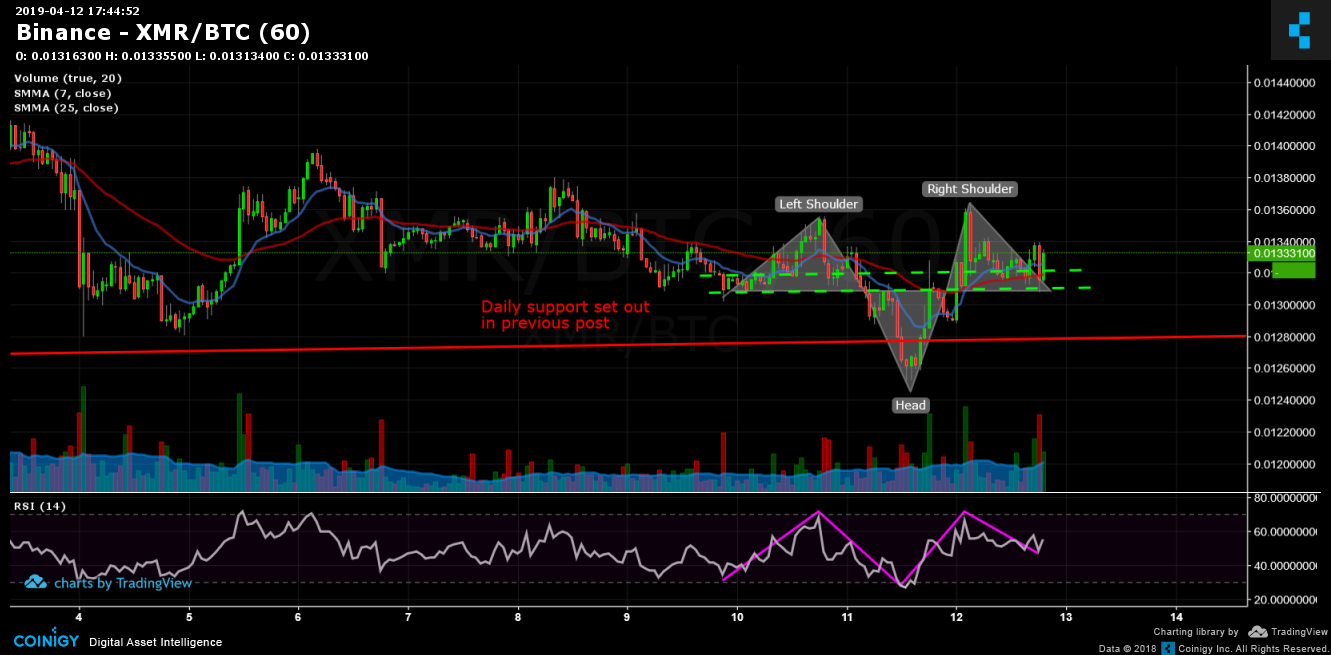Click the OHLC values line under the title
The height and width of the screenshot is (655, 1331).
192,56
